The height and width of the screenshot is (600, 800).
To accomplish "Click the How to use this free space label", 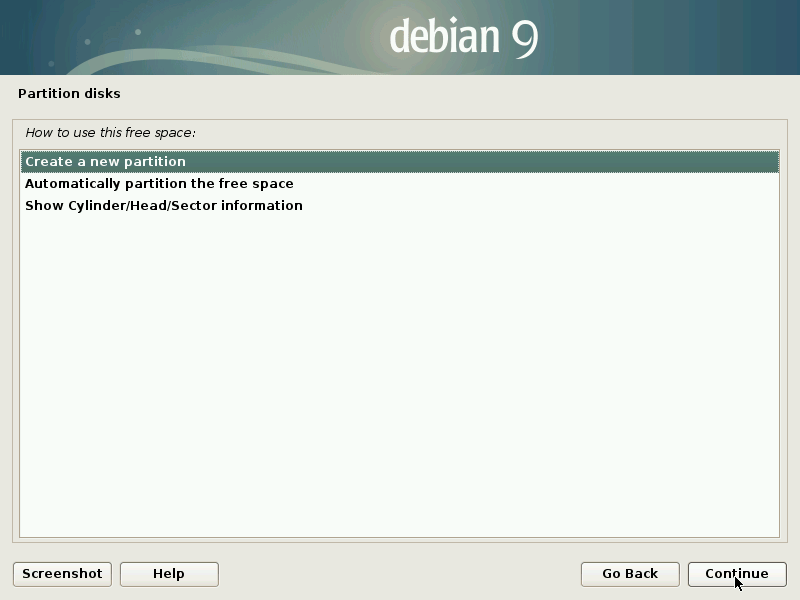I will 110,132.
